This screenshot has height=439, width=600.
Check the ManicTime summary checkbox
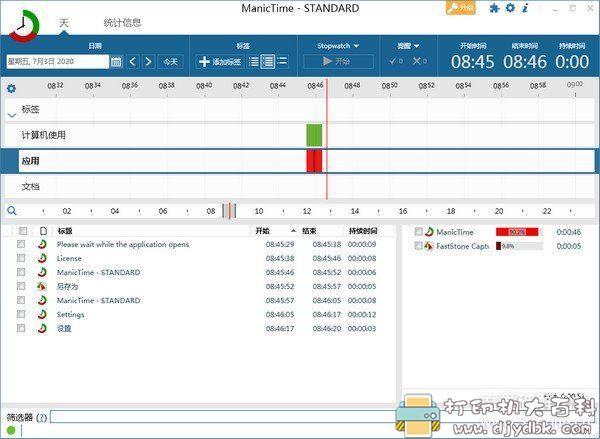pos(419,232)
